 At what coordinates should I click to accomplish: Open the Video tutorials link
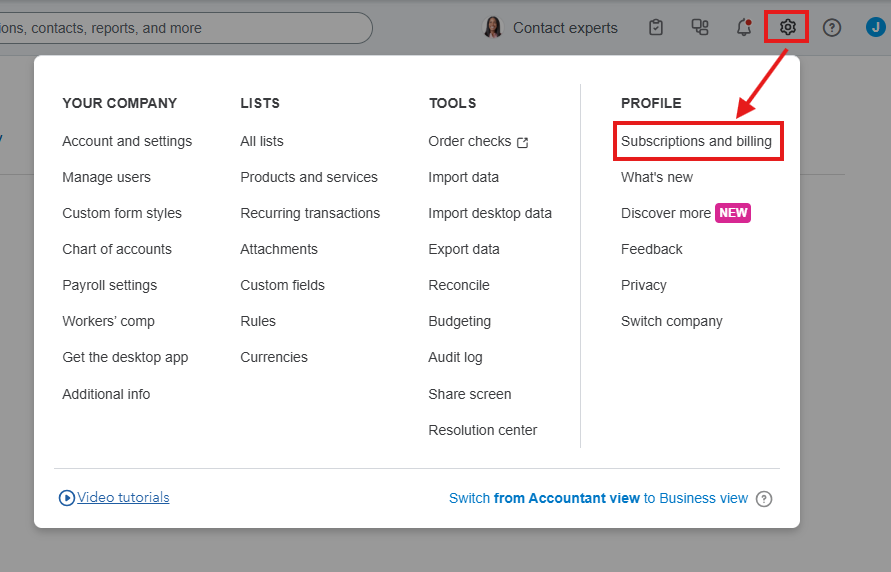[123, 497]
